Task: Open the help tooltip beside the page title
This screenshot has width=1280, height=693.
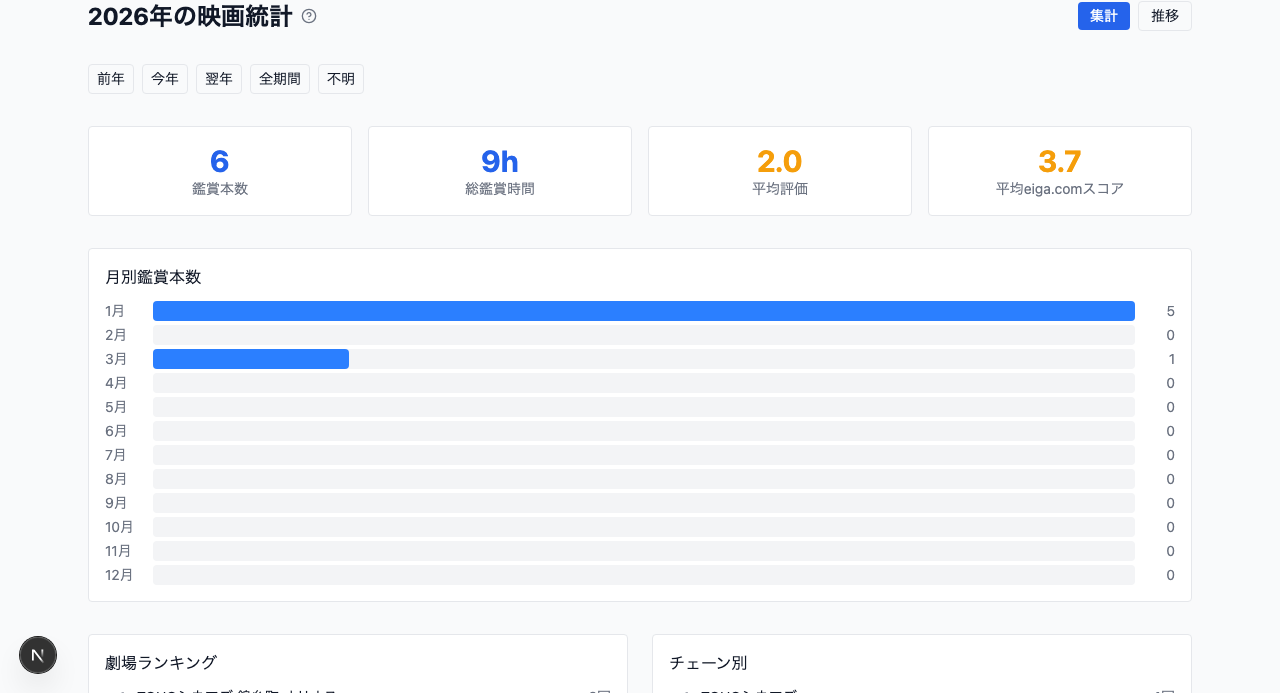Action: [307, 16]
